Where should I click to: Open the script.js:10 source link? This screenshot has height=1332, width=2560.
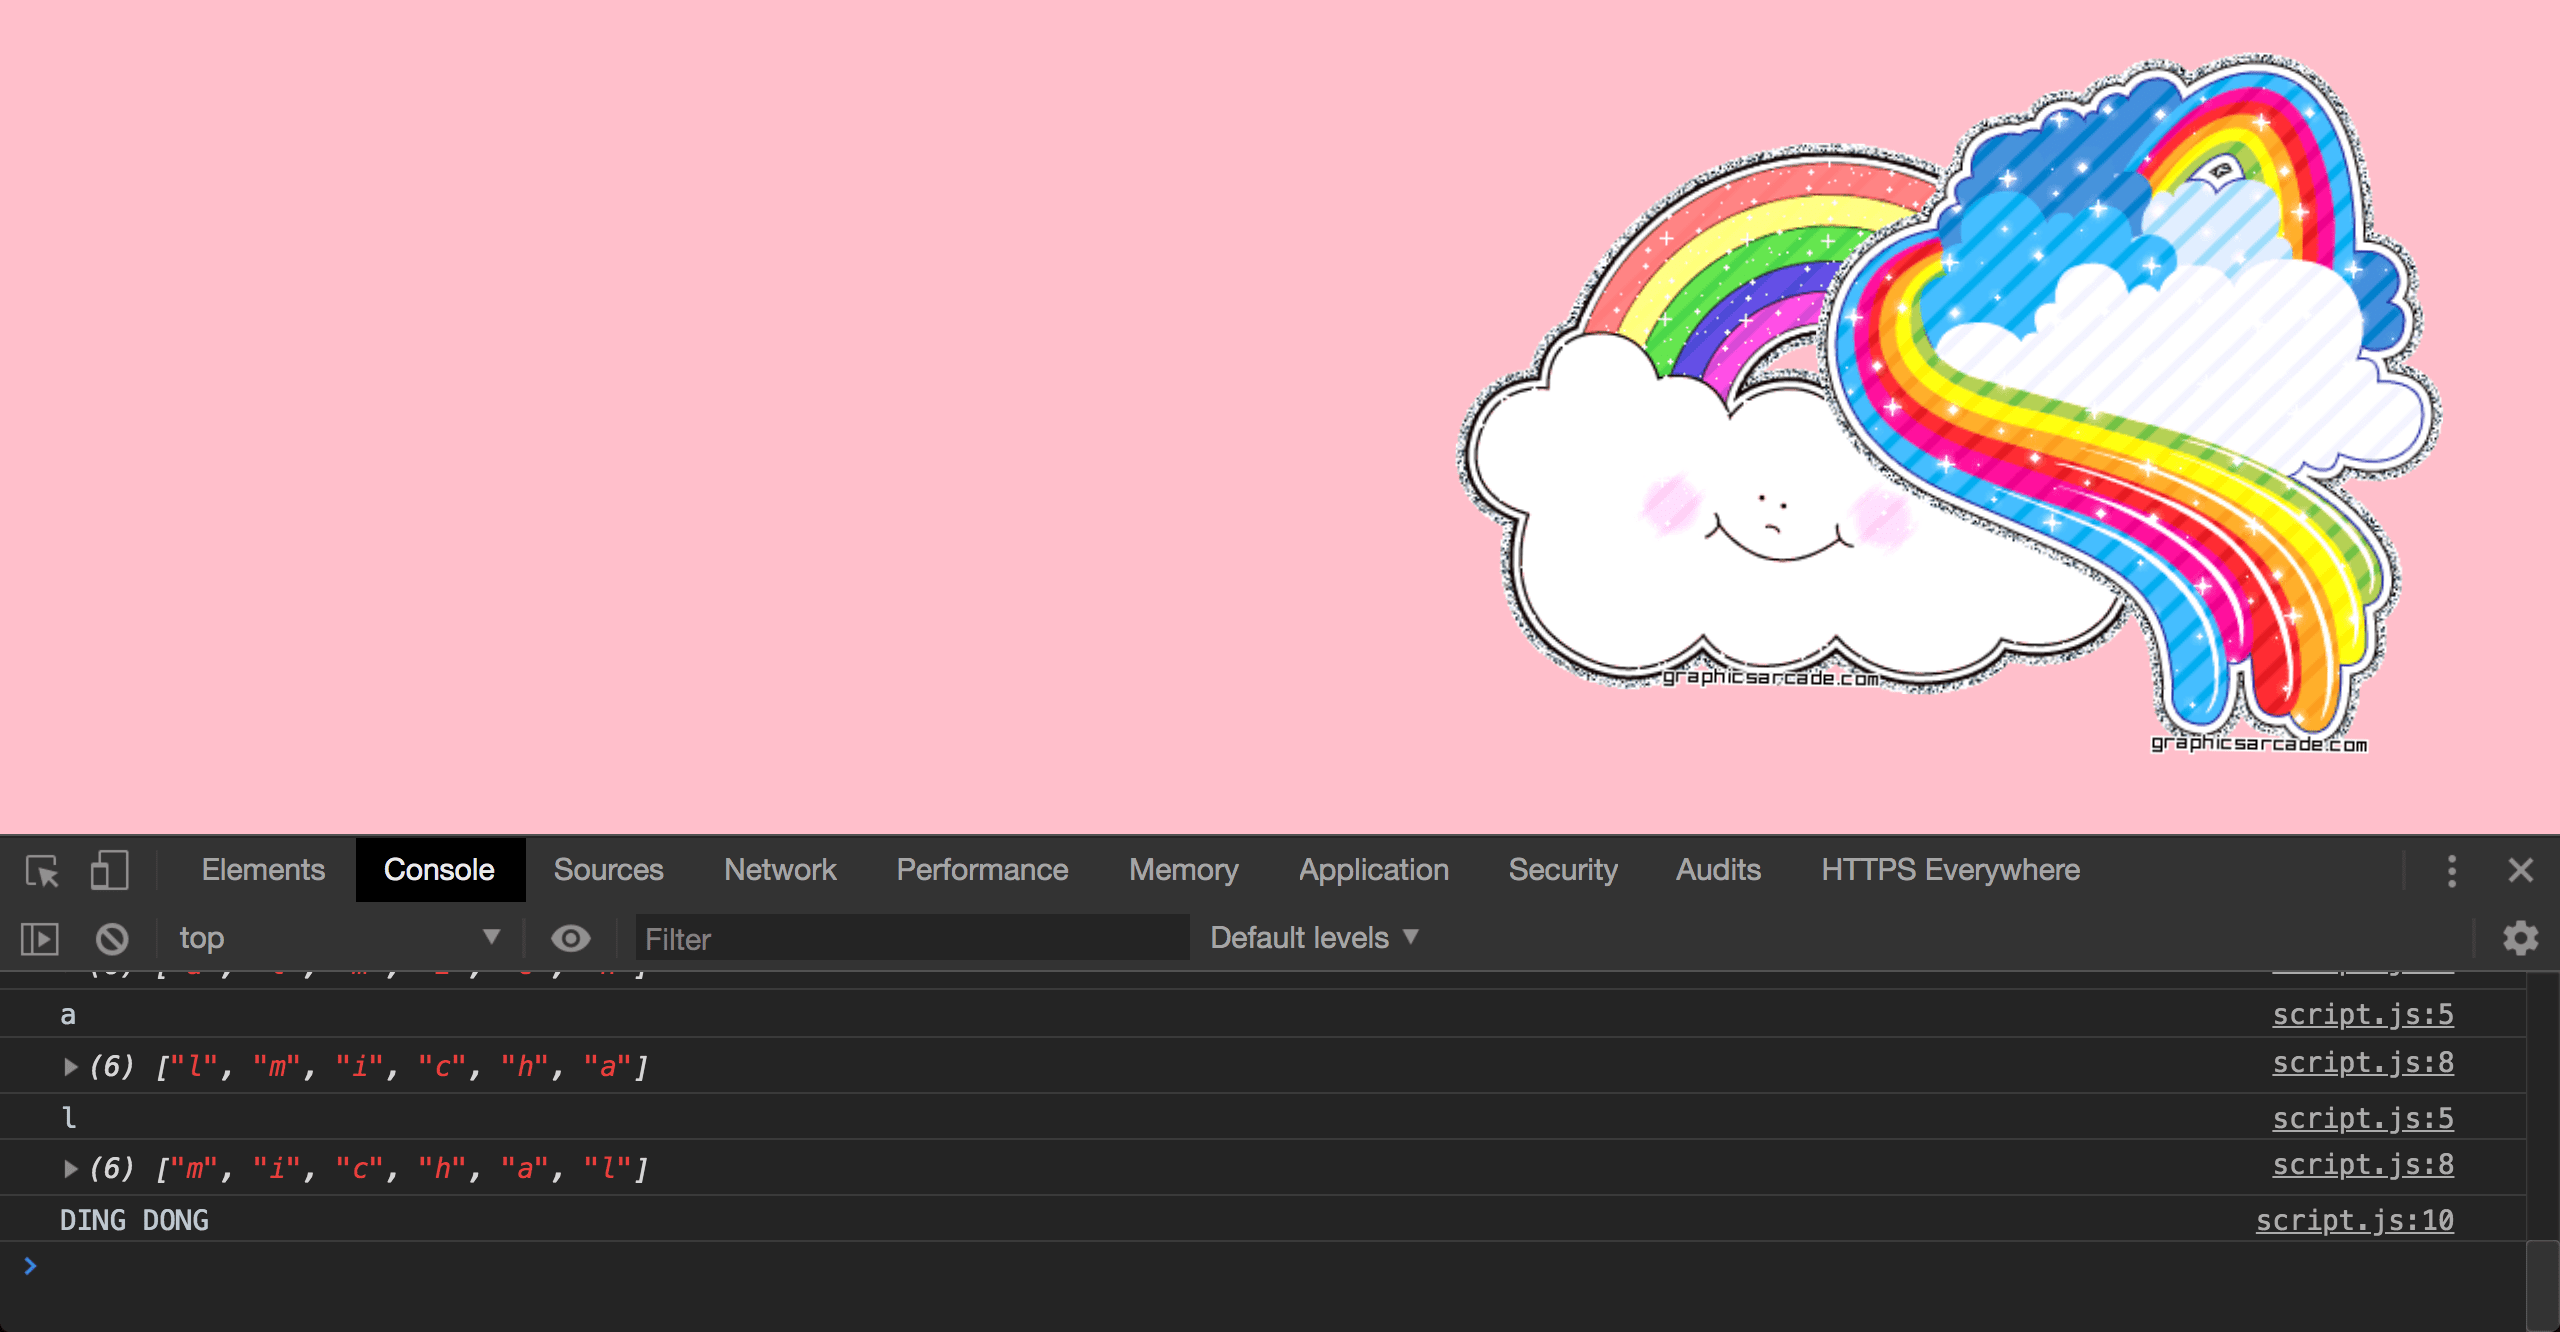point(2354,1221)
